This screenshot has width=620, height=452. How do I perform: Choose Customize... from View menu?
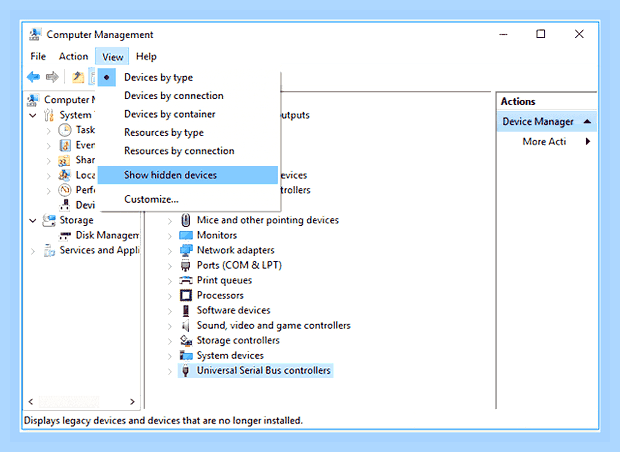coord(188,199)
